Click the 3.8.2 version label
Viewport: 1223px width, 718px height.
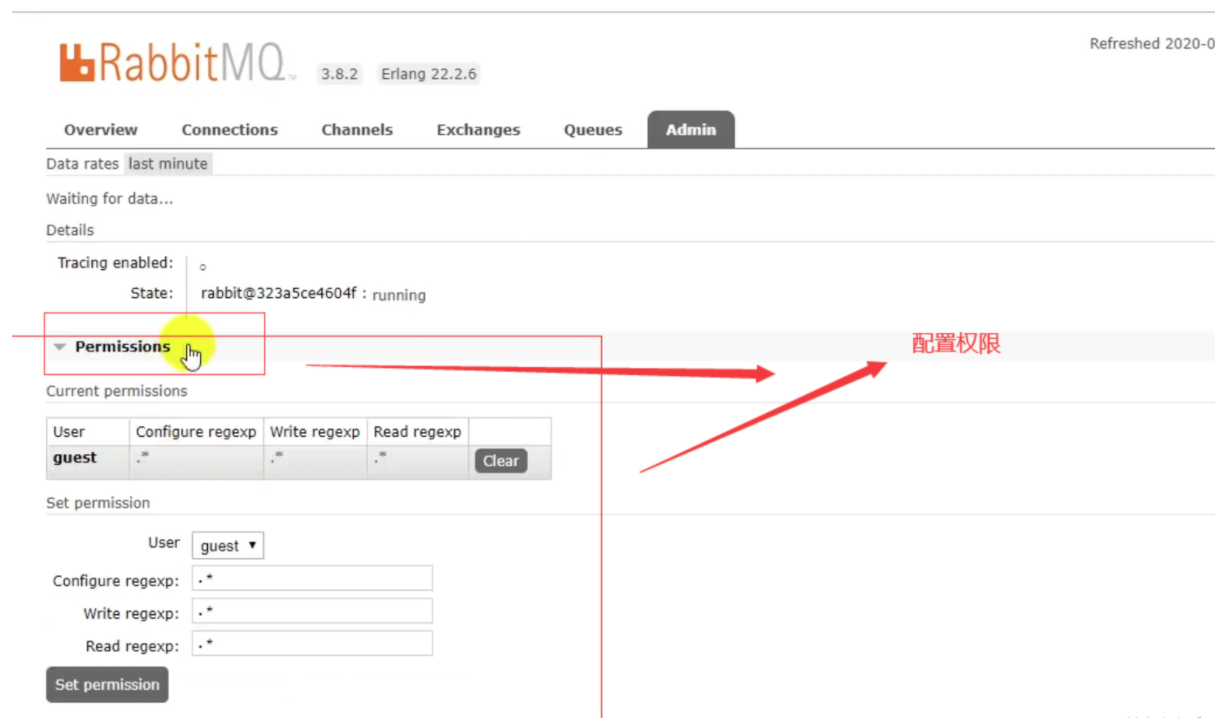(339, 74)
